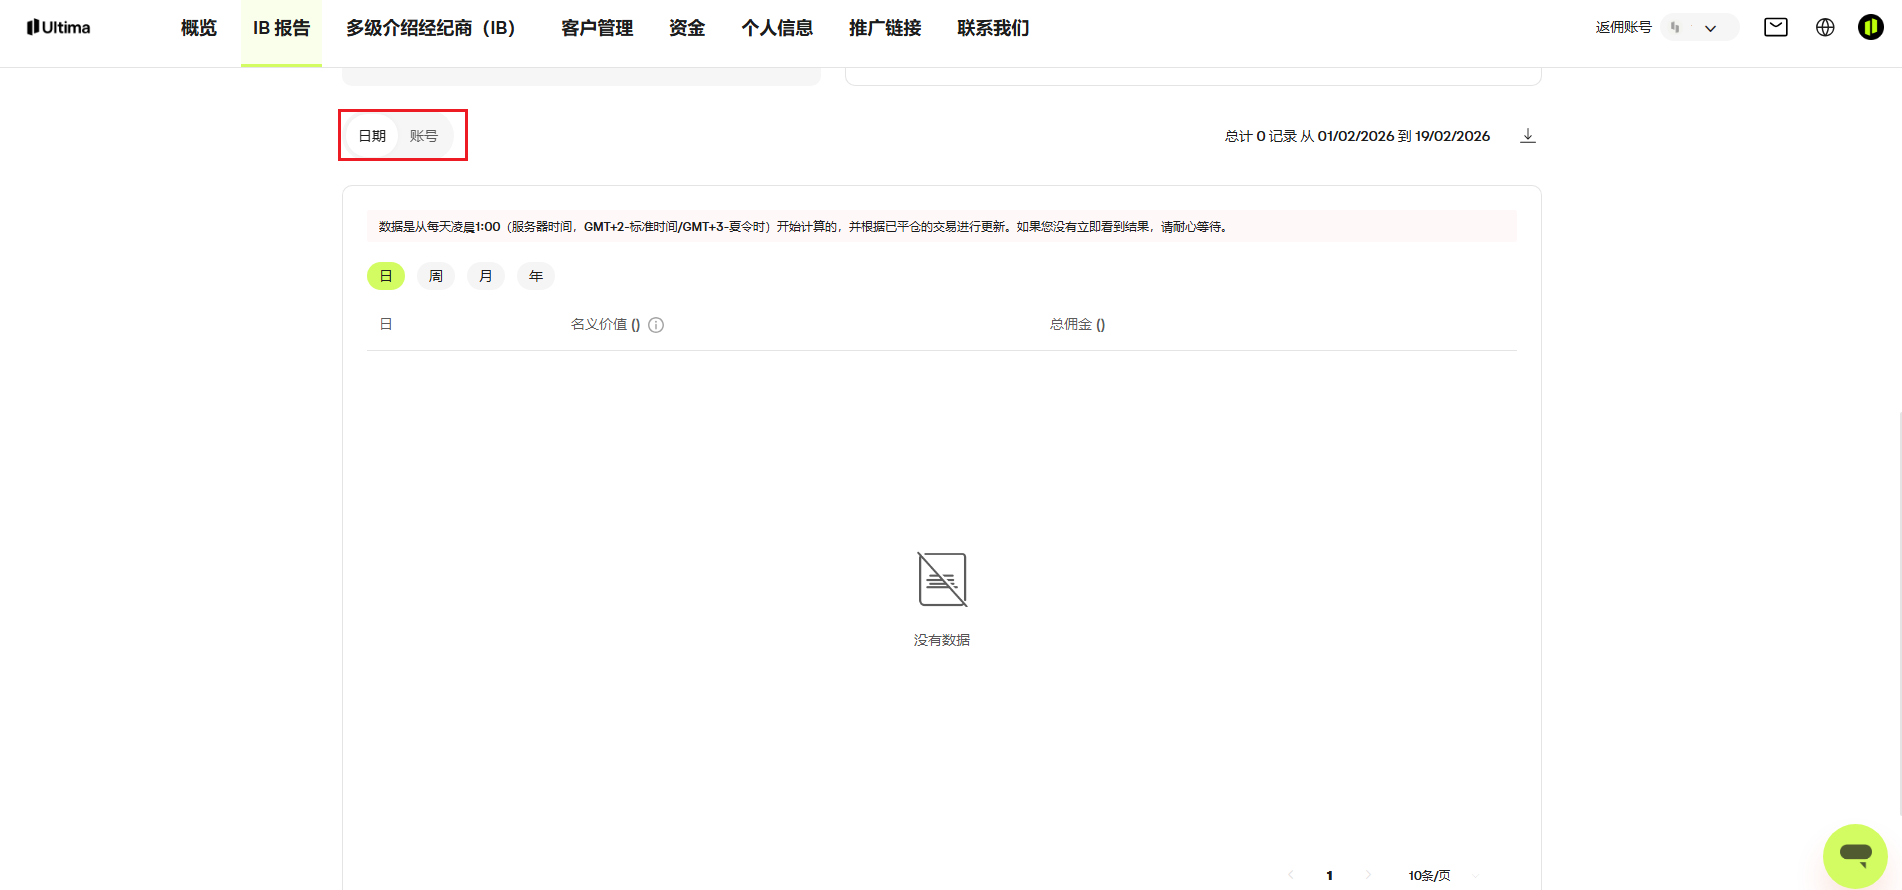This screenshot has width=1902, height=890.
Task: Open the green chat support bubble
Action: pyautogui.click(x=1855, y=855)
